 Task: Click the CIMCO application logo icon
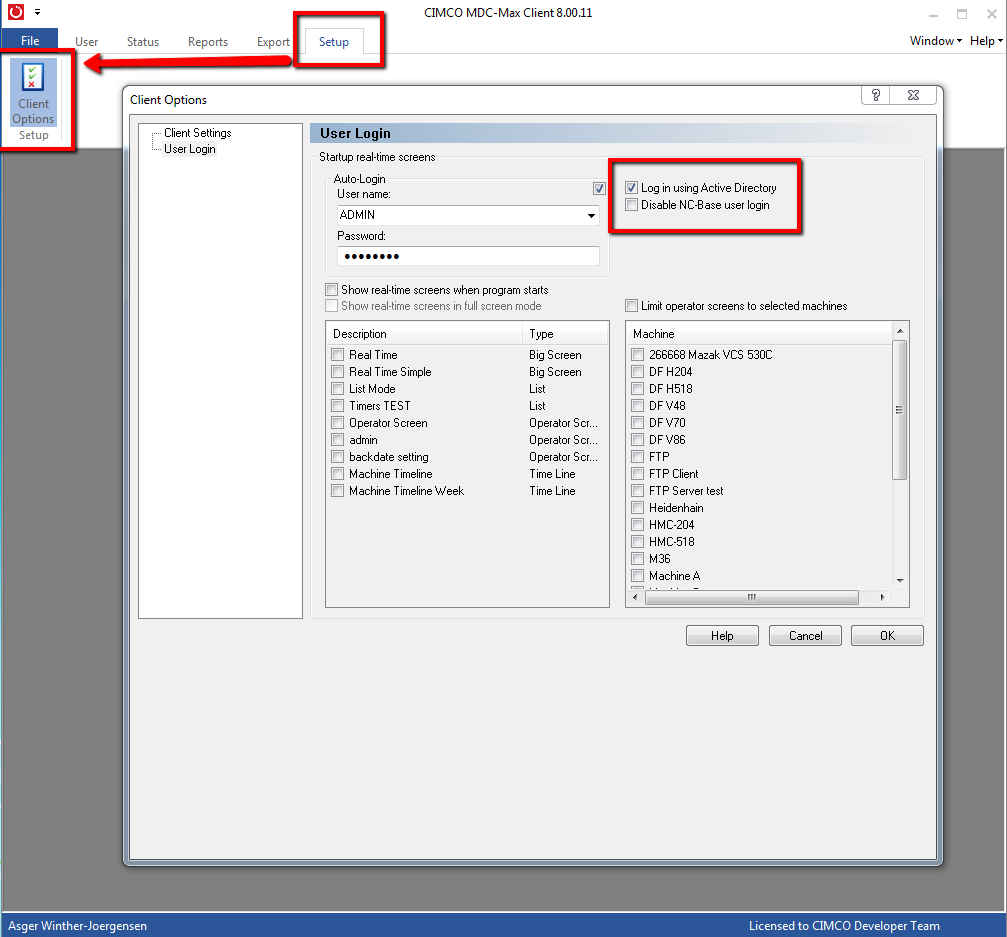point(16,12)
